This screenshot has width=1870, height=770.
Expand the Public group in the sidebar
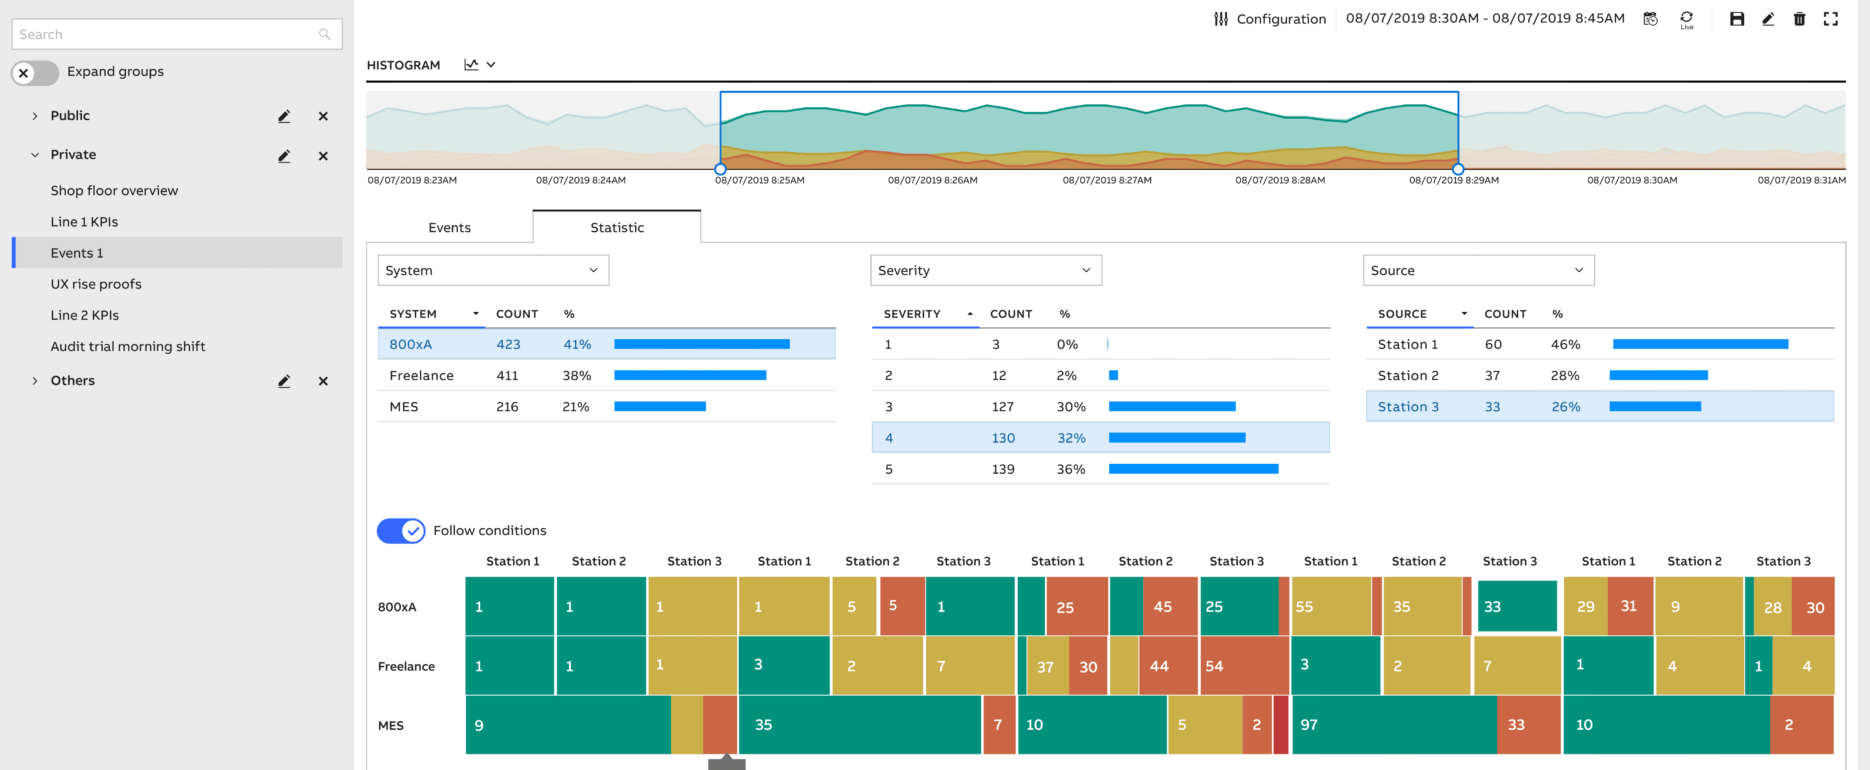pos(35,116)
